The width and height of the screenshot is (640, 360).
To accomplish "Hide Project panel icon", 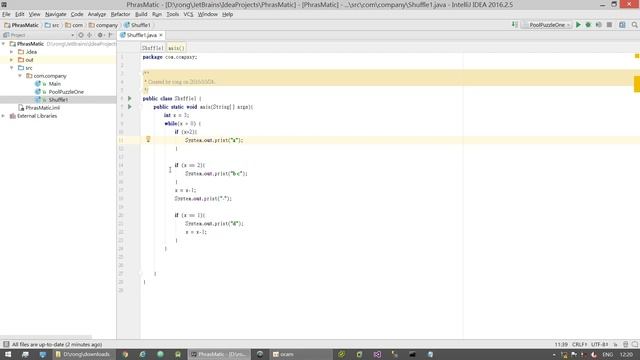I will tap(110, 35).
